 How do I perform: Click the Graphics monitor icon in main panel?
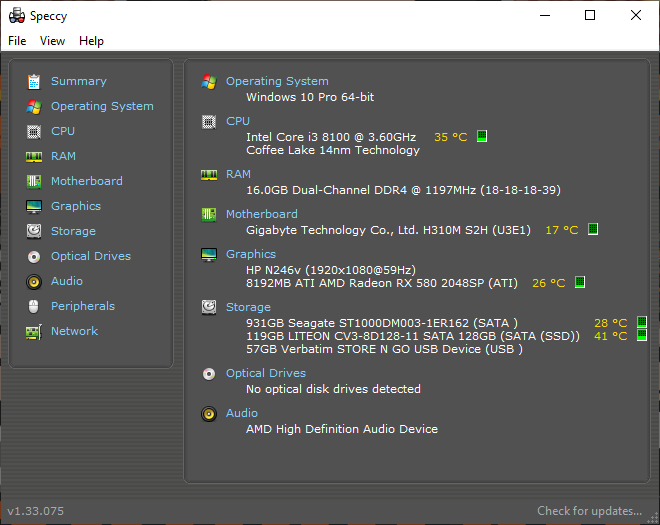pos(209,254)
